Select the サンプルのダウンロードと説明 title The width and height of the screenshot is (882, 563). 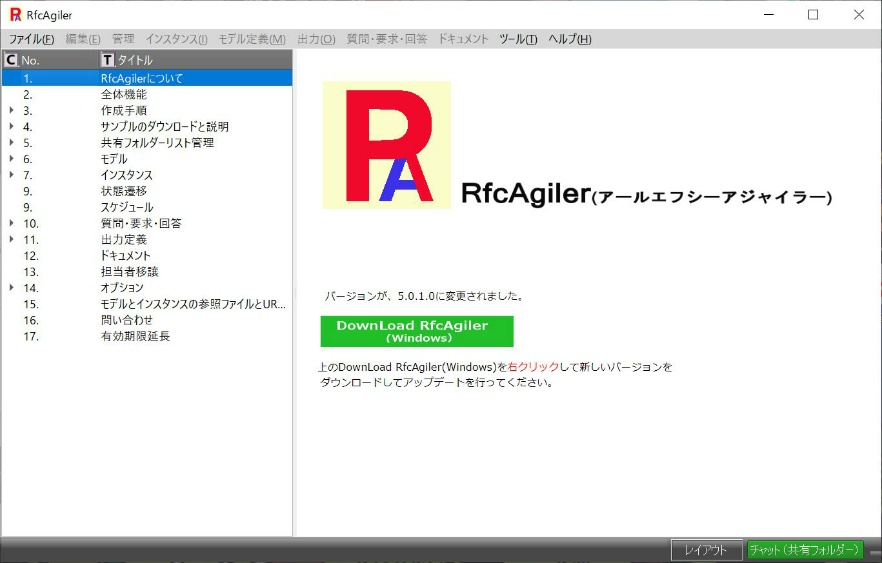point(165,127)
